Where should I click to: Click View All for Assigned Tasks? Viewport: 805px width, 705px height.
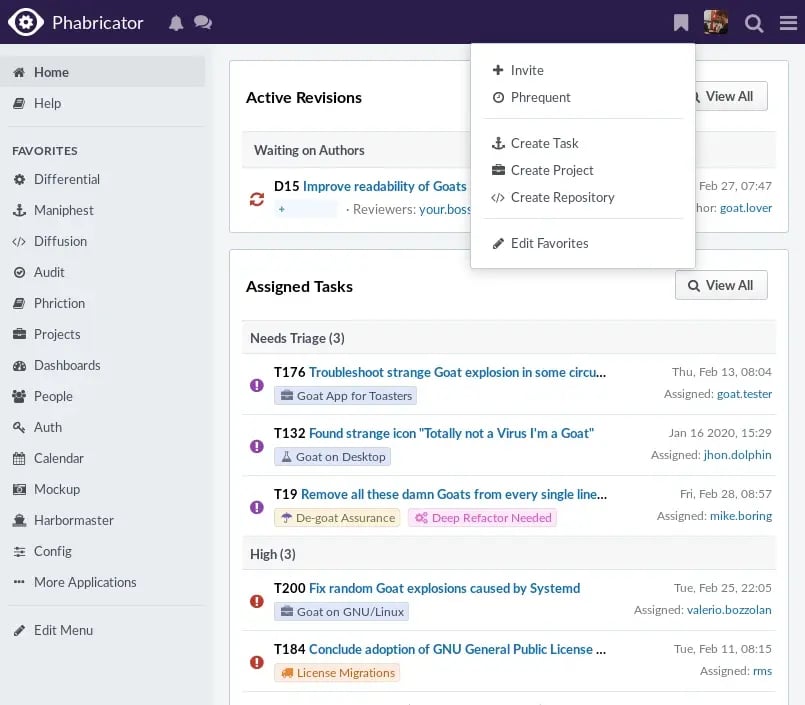coord(720,285)
